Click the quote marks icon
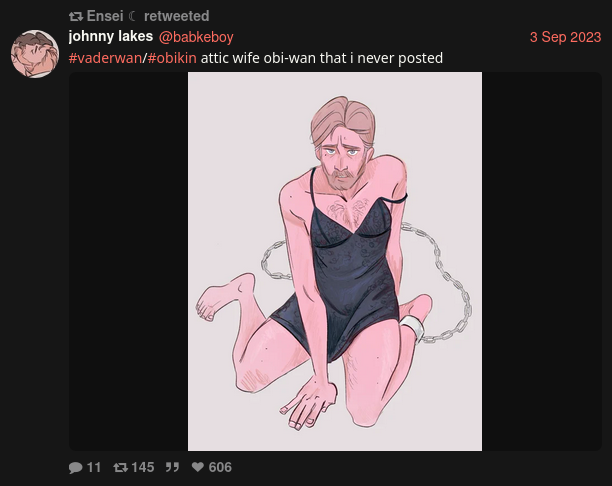The height and width of the screenshot is (486, 612). point(172,467)
